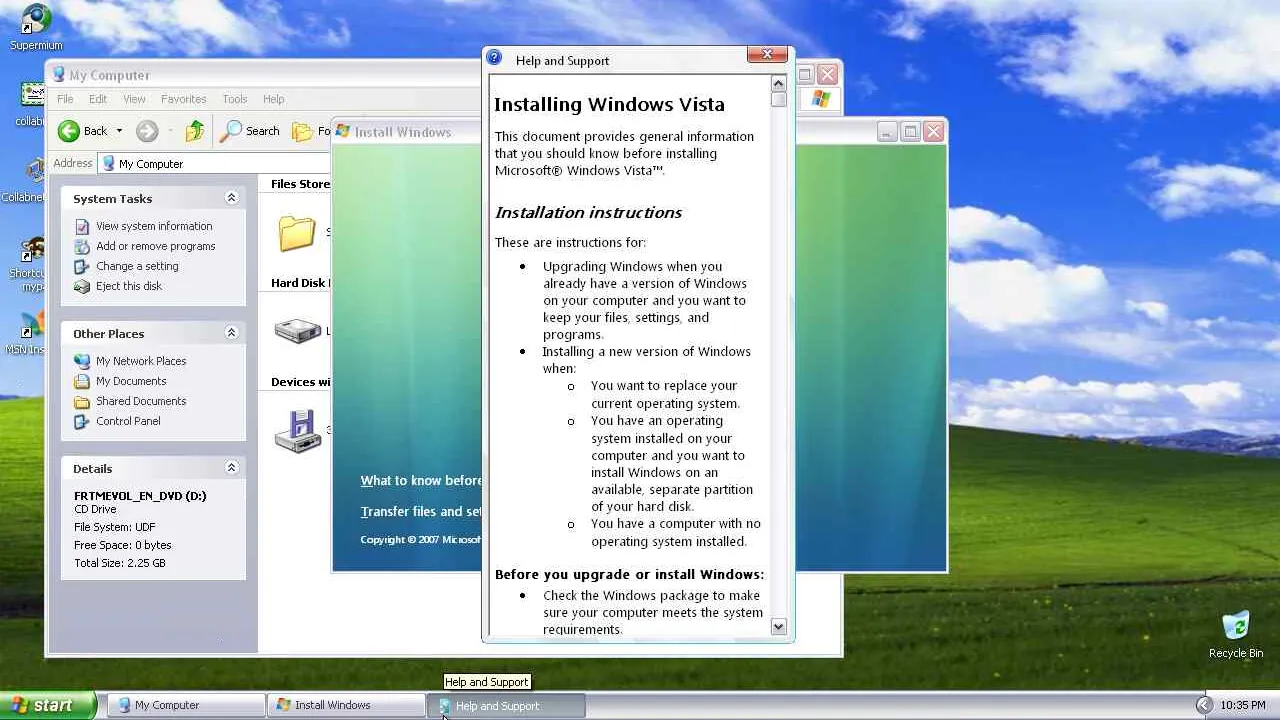Click the Help and Support title bar icon
1280x720 pixels.
point(494,58)
